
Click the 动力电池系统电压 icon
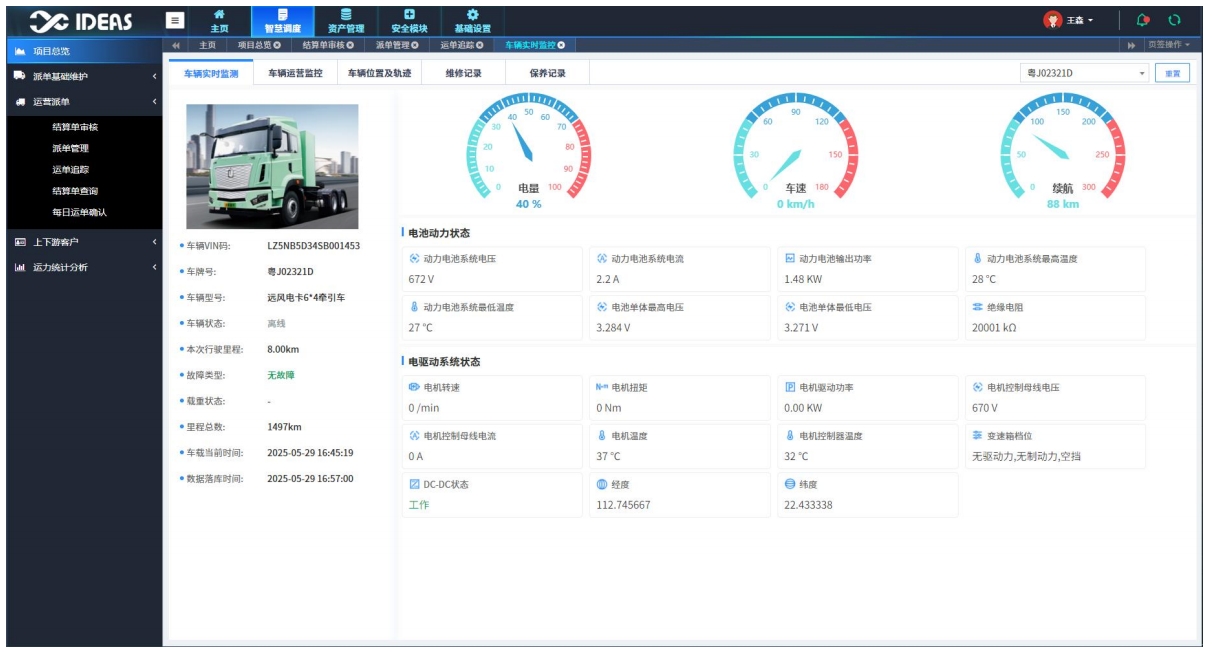[414, 259]
